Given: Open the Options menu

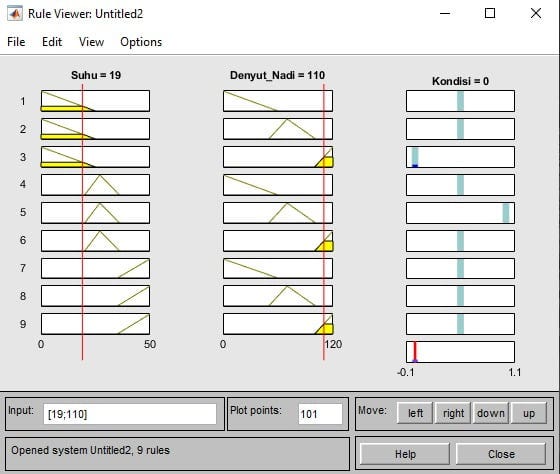Looking at the screenshot, I should coord(141,42).
